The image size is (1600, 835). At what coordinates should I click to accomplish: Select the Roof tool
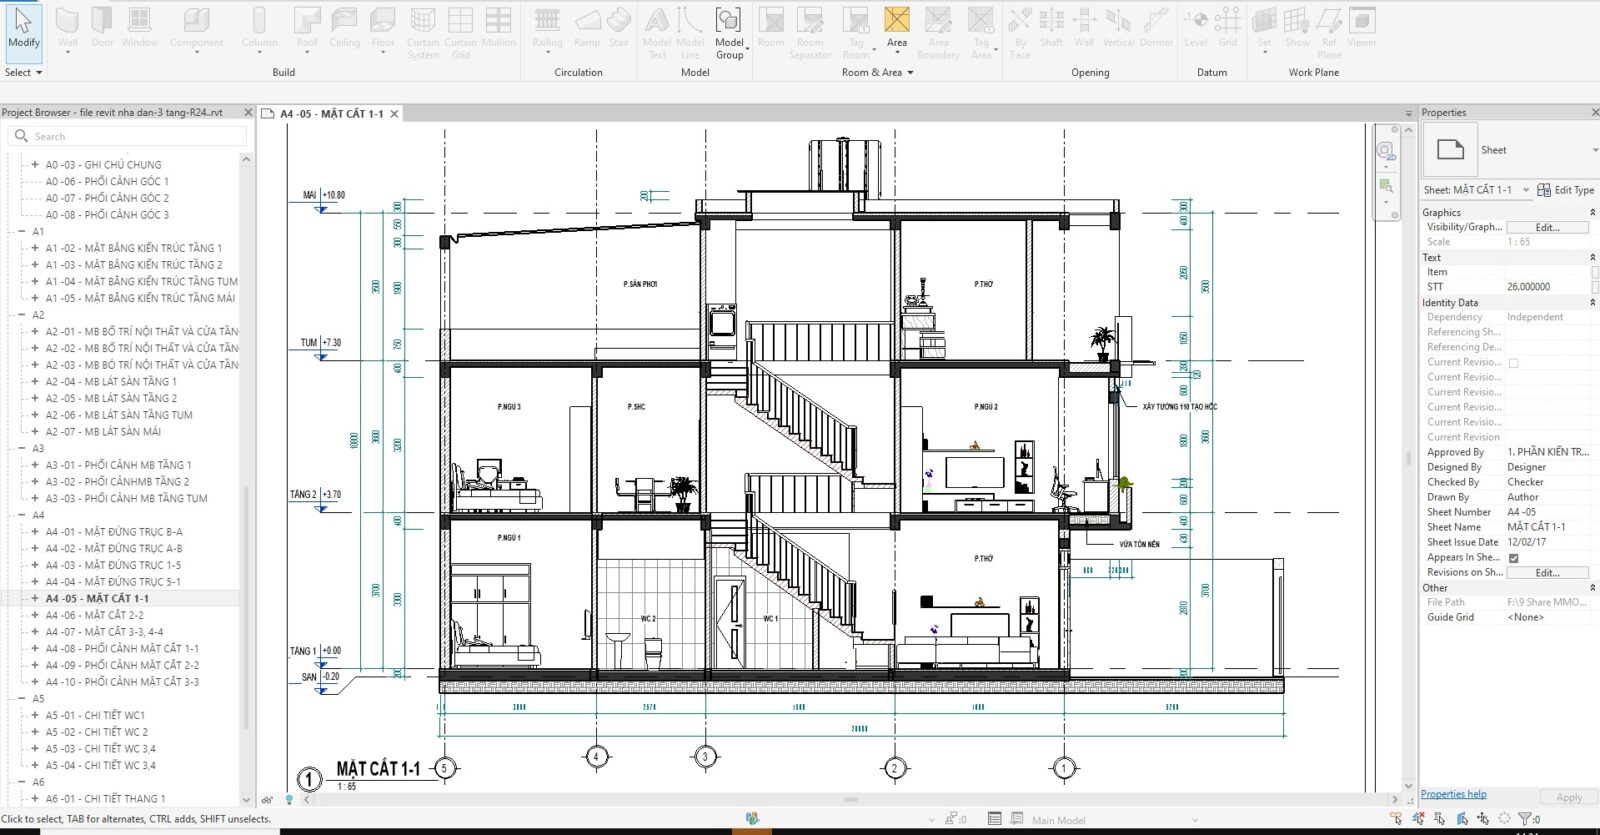(x=307, y=28)
